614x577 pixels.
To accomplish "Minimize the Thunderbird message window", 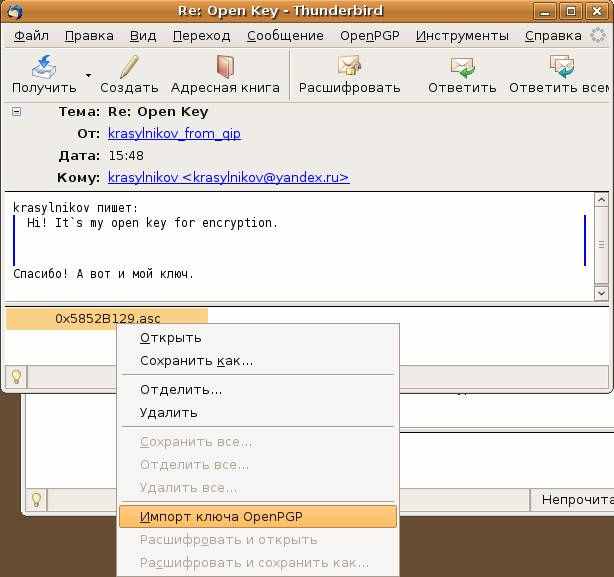I will [x=545, y=11].
